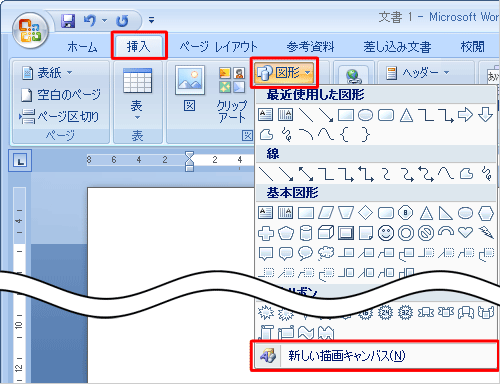Insert a ページ区切り page break
The height and width of the screenshot is (384, 500).
pos(59,117)
